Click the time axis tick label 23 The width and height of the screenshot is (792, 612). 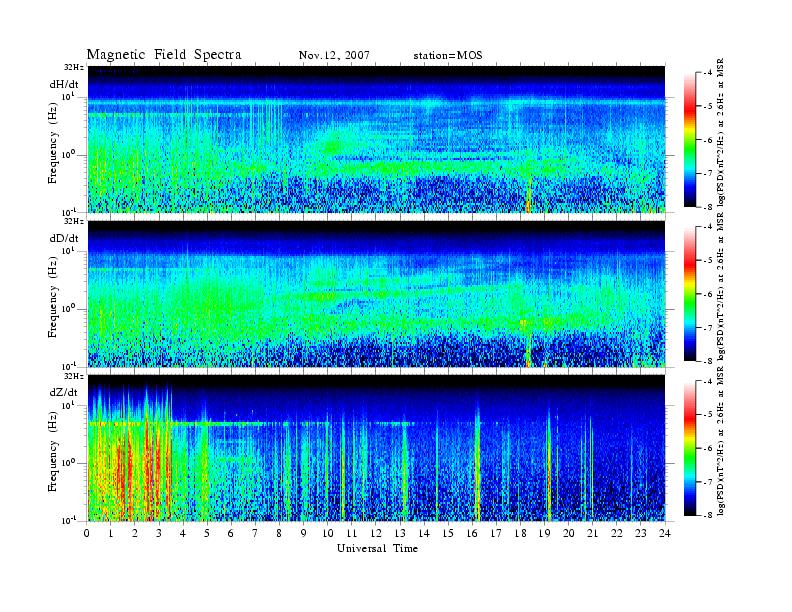pos(641,533)
